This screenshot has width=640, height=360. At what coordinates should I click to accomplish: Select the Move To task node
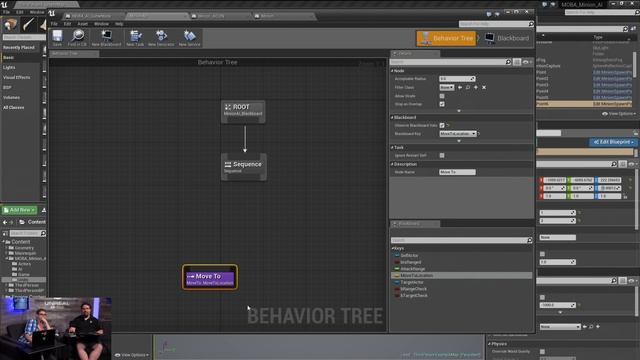point(210,278)
